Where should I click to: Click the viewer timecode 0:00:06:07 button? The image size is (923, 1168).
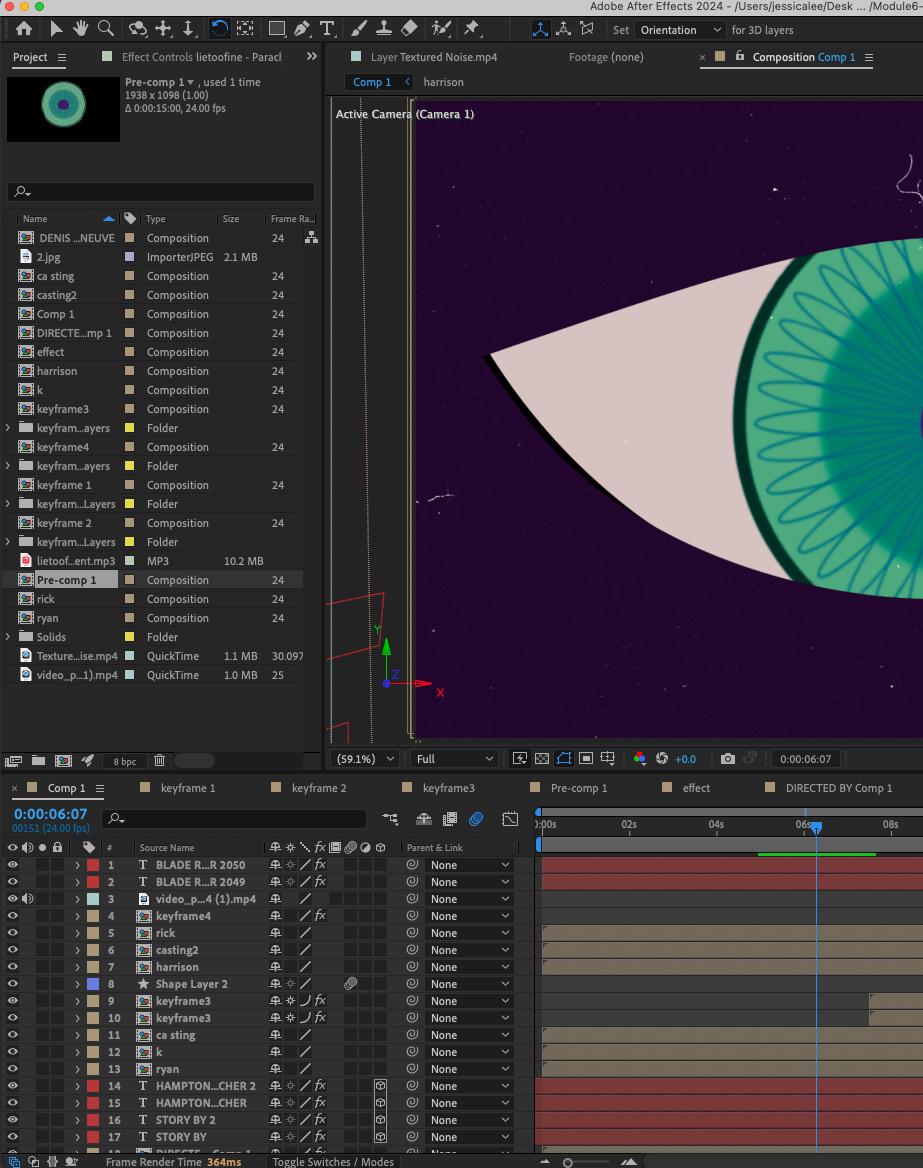tap(805, 758)
